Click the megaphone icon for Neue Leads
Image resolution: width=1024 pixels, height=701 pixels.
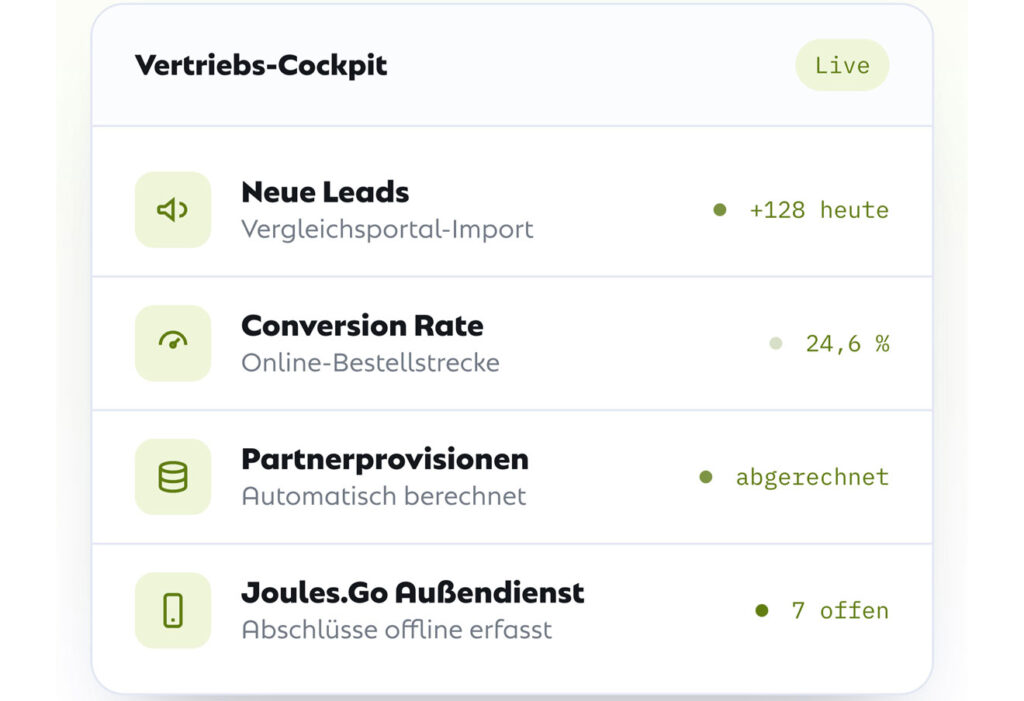[x=172, y=210]
